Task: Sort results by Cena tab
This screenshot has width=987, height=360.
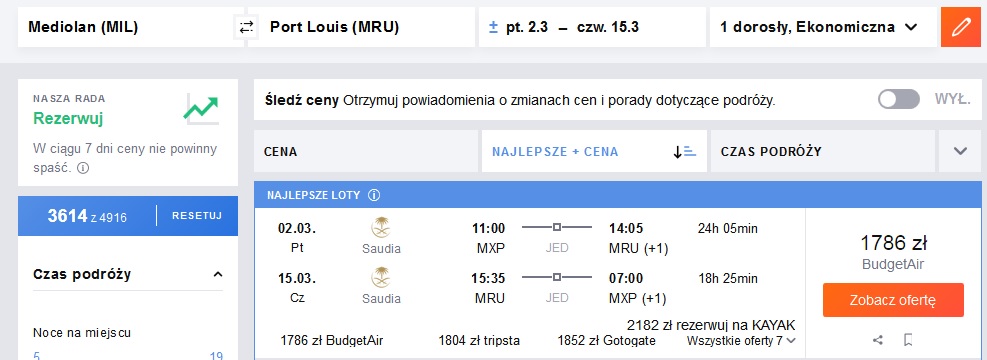Action: pos(366,151)
